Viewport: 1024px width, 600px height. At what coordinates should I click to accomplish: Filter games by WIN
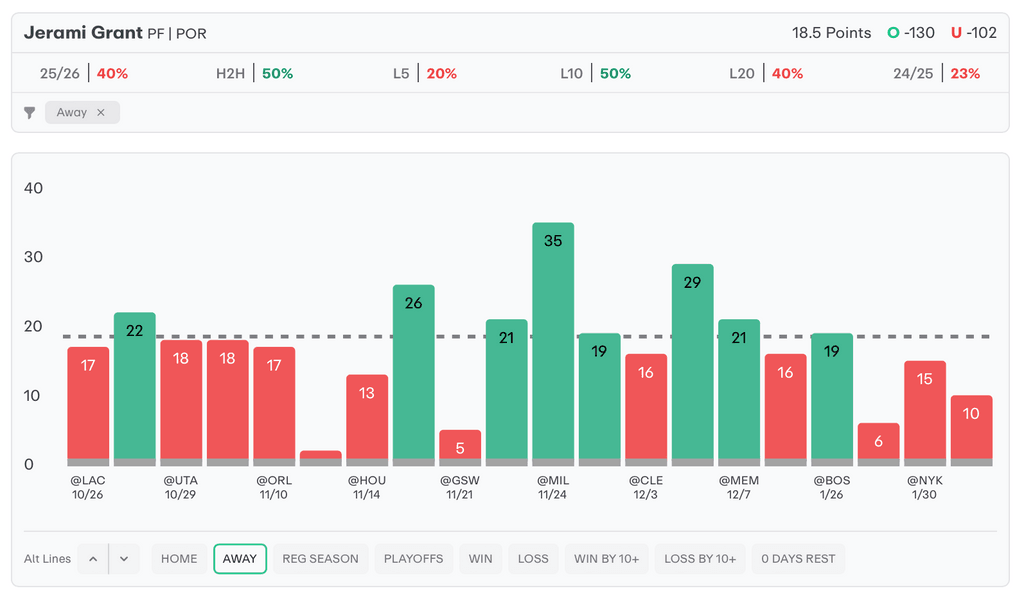(481, 559)
